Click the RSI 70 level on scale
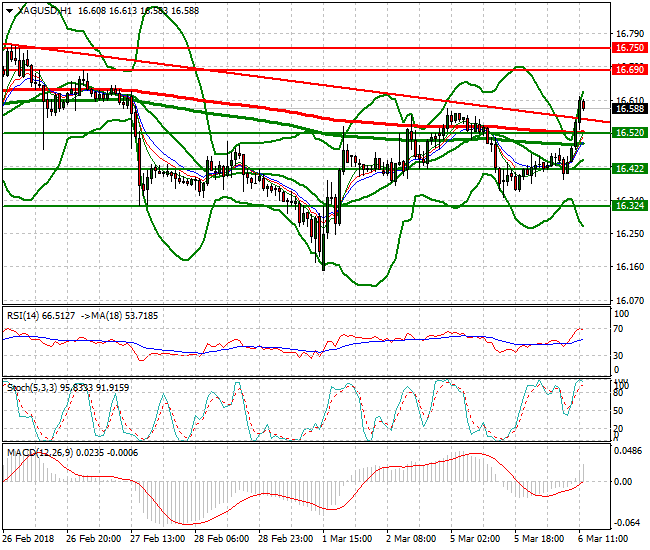Screen dimensions: 650x550 [620, 334]
